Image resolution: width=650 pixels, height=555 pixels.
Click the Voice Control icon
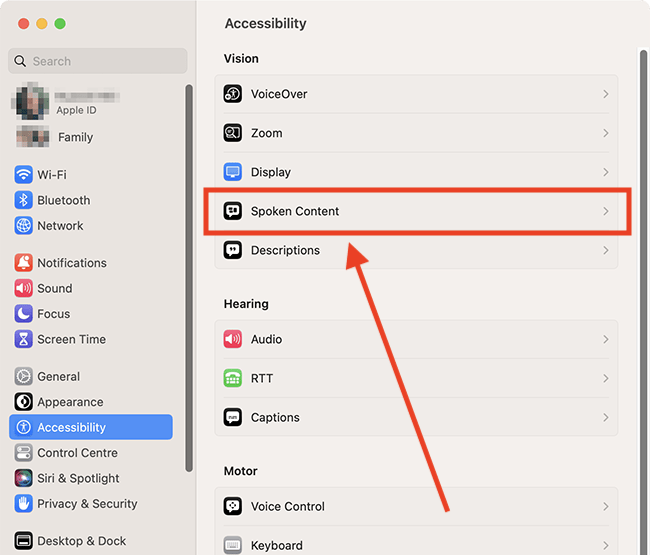click(233, 506)
